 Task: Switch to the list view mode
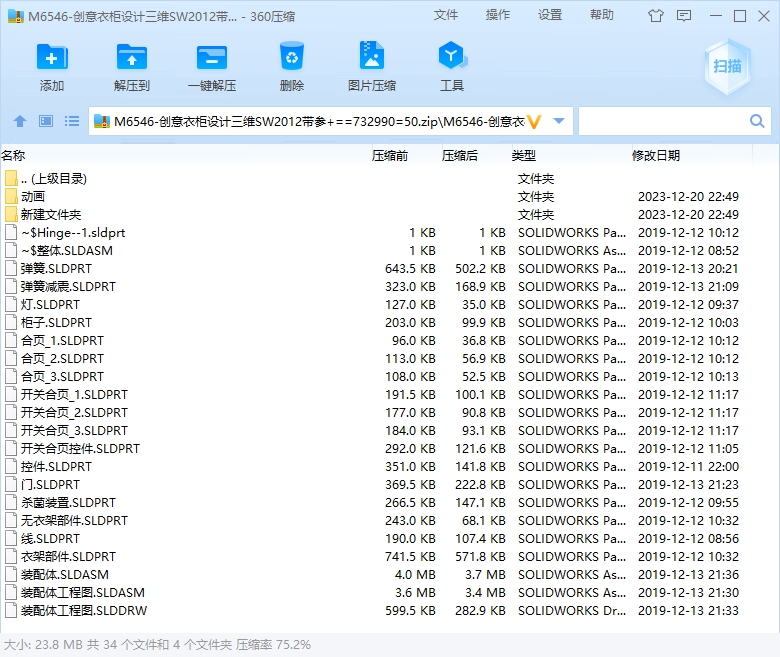[72, 121]
